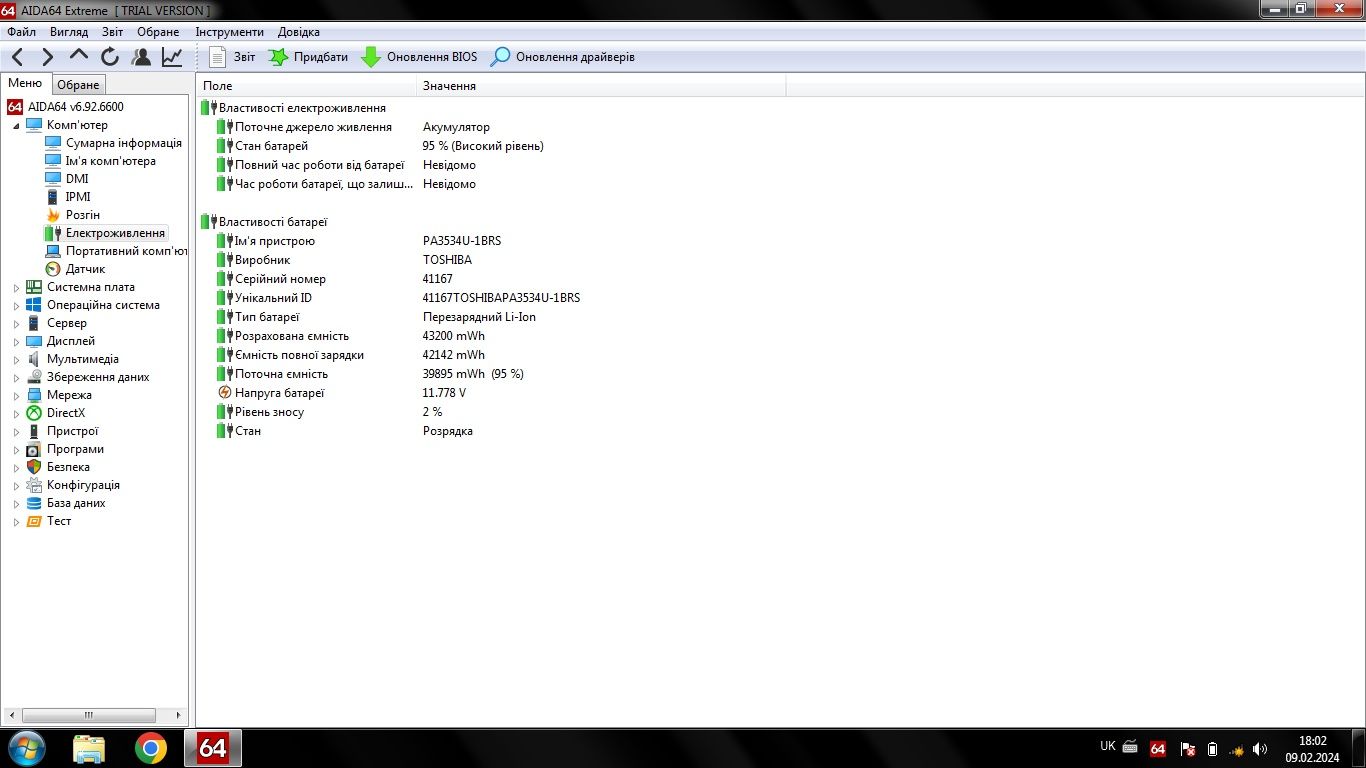Expand the Системна плата node

(16, 288)
